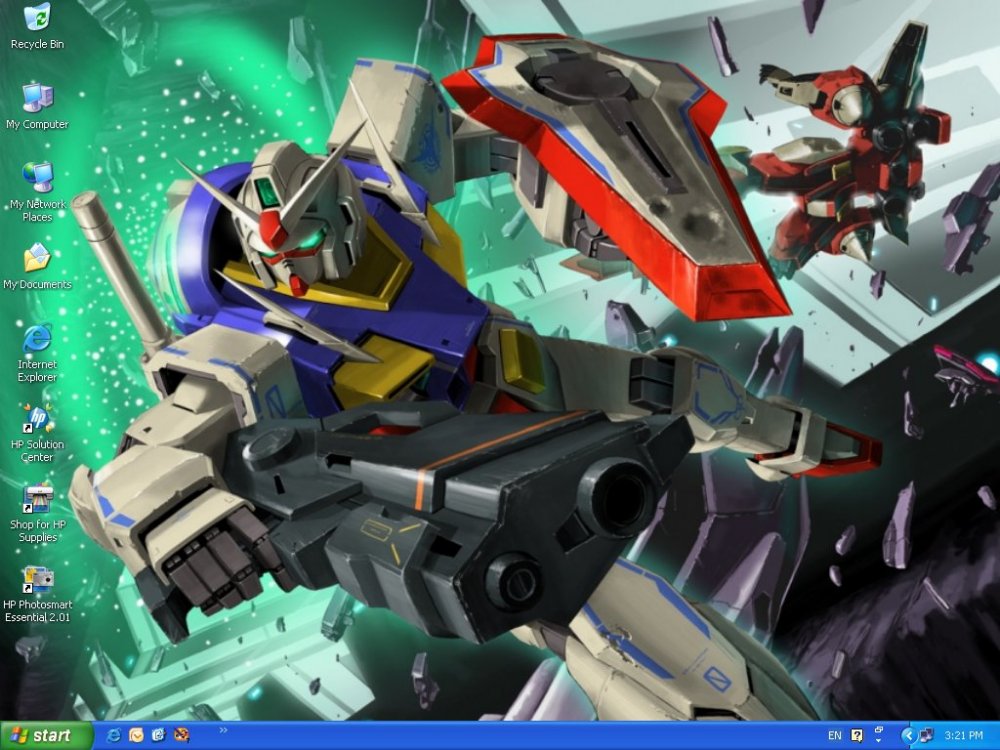
Task: Select the HP Photosmart Essential 2.01 shortcut
Action: tap(37, 594)
